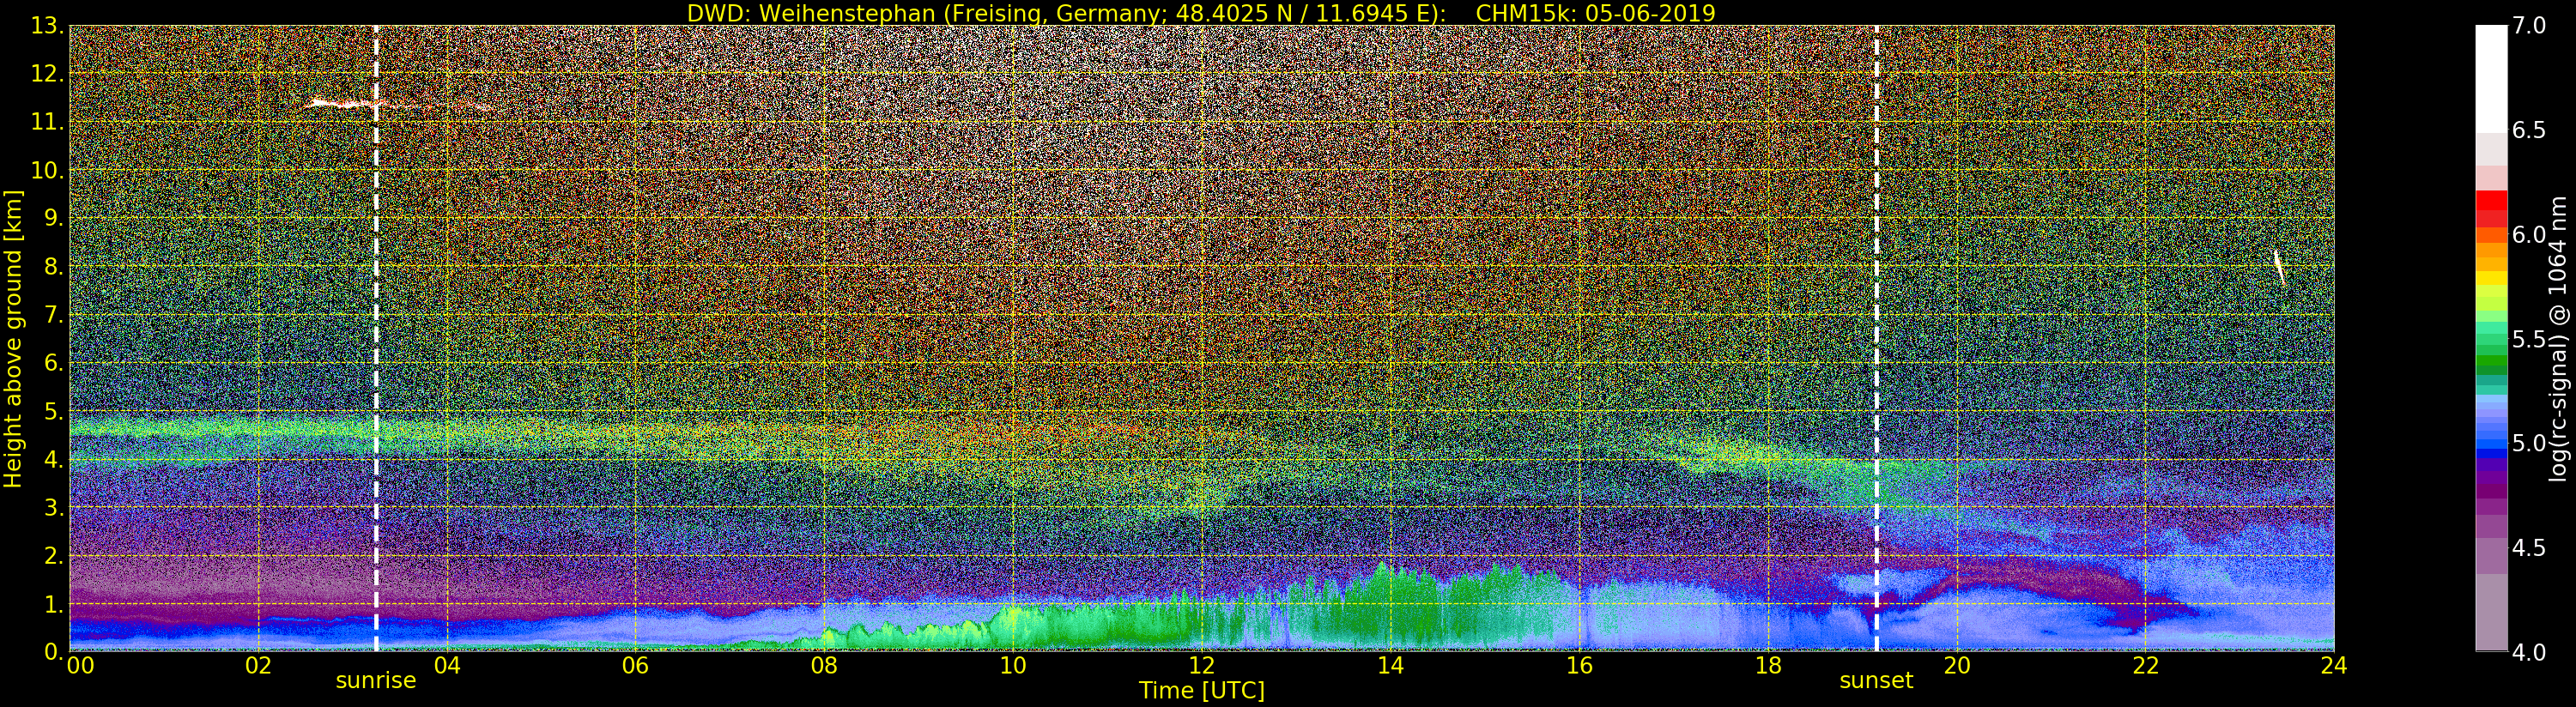The height and width of the screenshot is (707, 2576).
Task: Click the height axis tick '1.'
Action: click(x=53, y=604)
